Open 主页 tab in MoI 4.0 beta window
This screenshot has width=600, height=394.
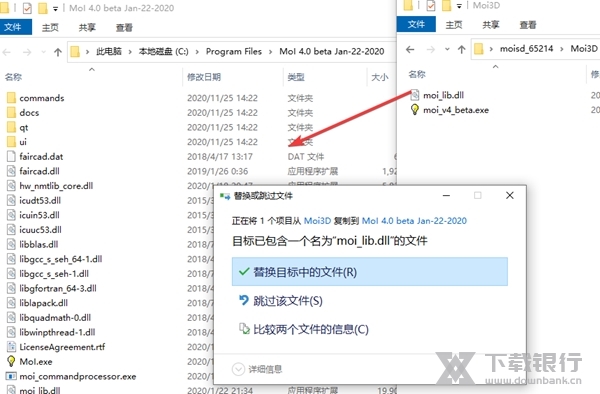point(50,27)
